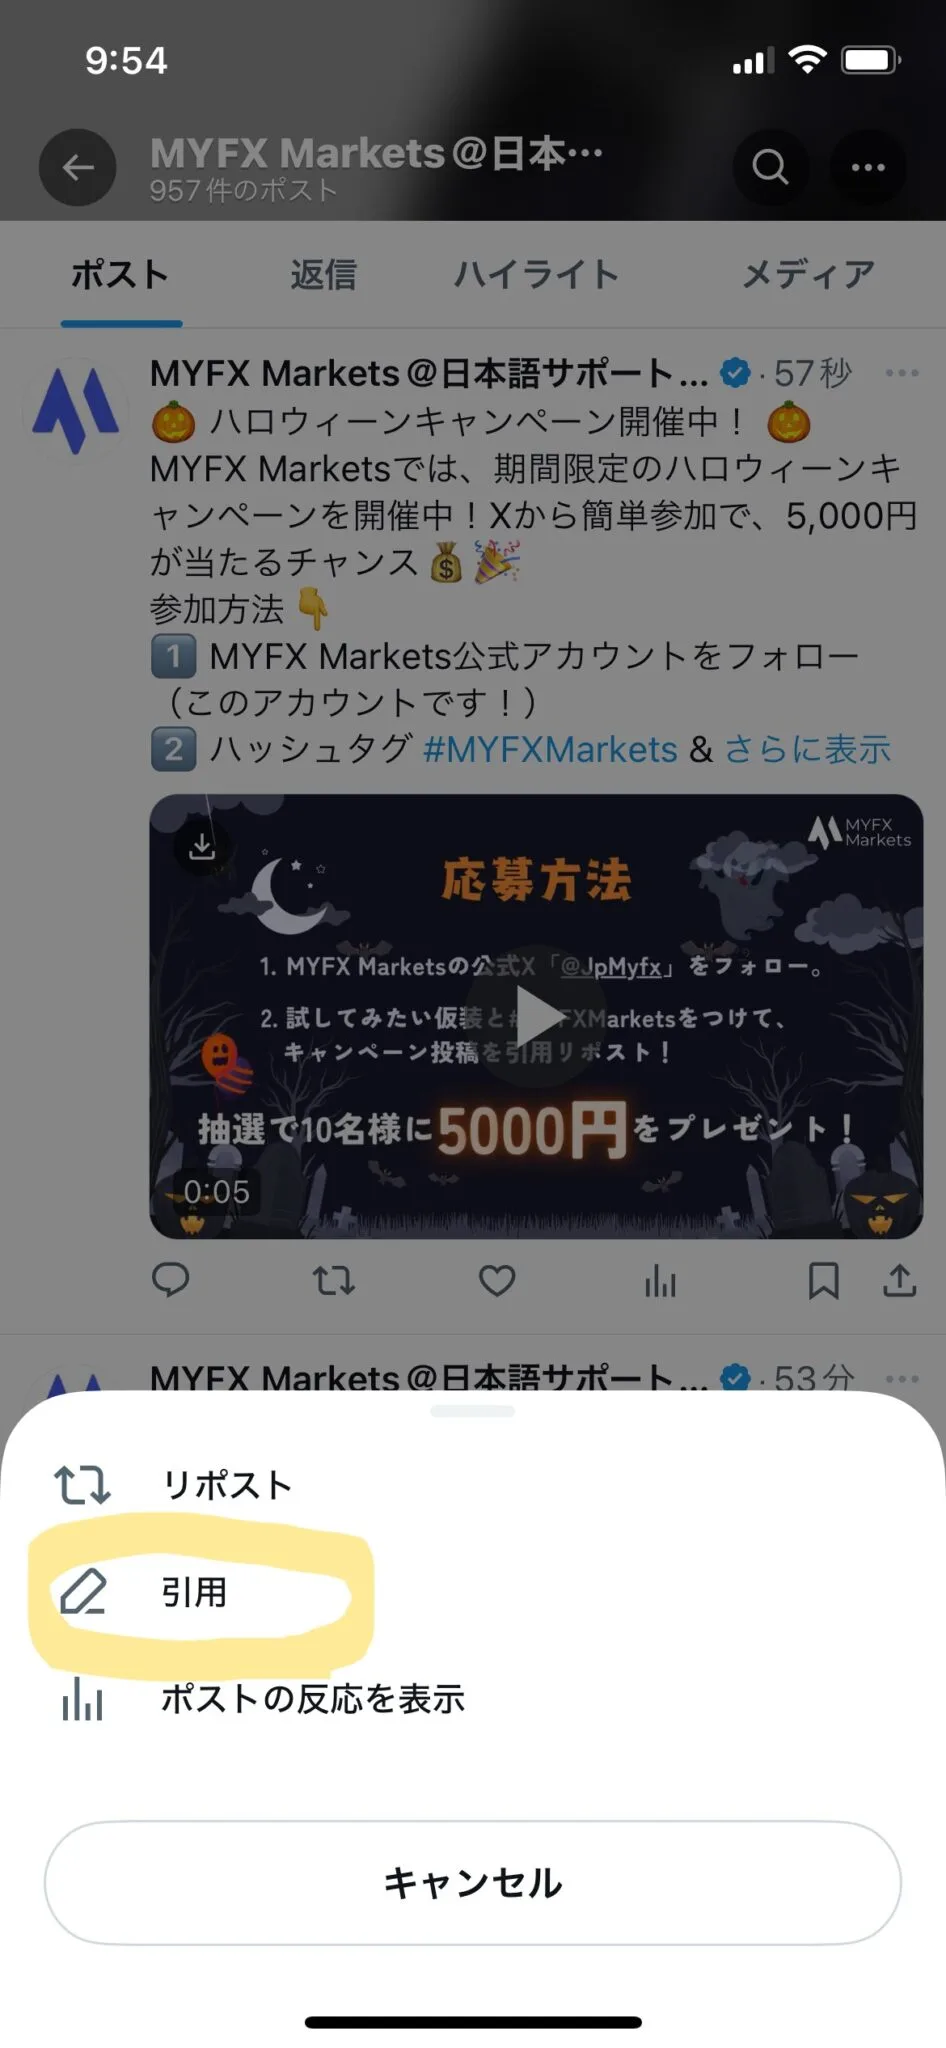
Task: Download video via arrow icon on thumbnail
Action: pyautogui.click(x=202, y=846)
